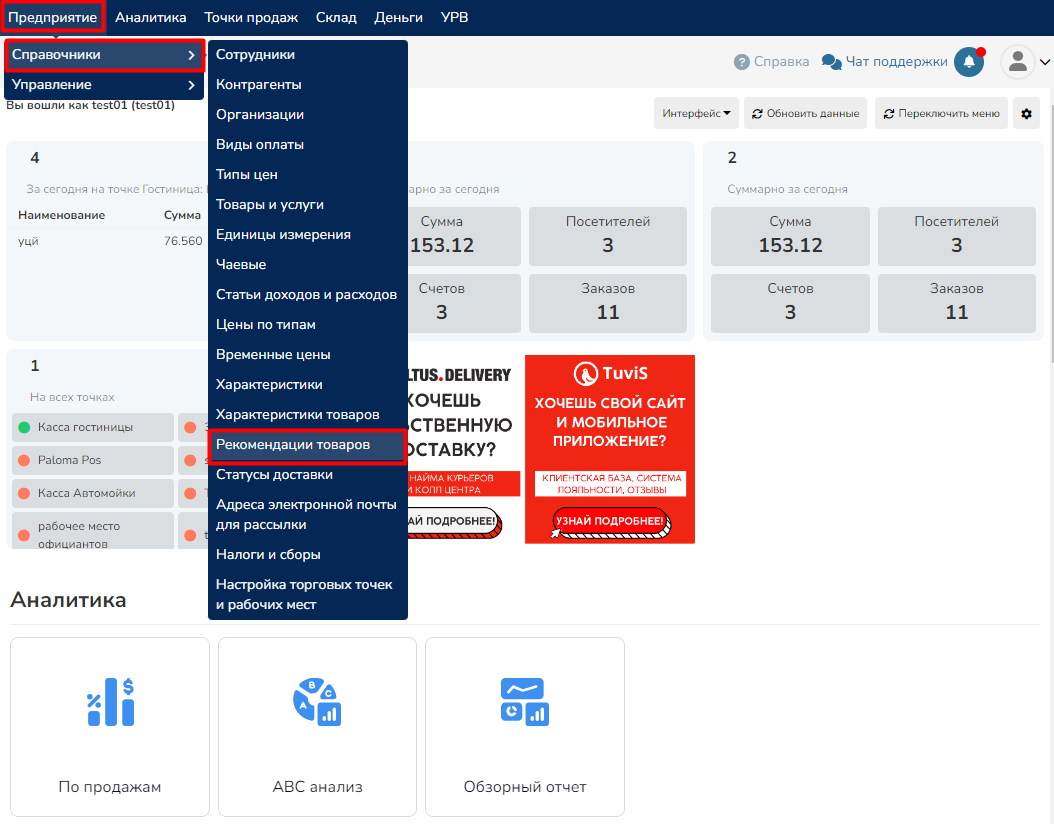
Task: Expand the Интерфейс dropdown
Action: (696, 114)
